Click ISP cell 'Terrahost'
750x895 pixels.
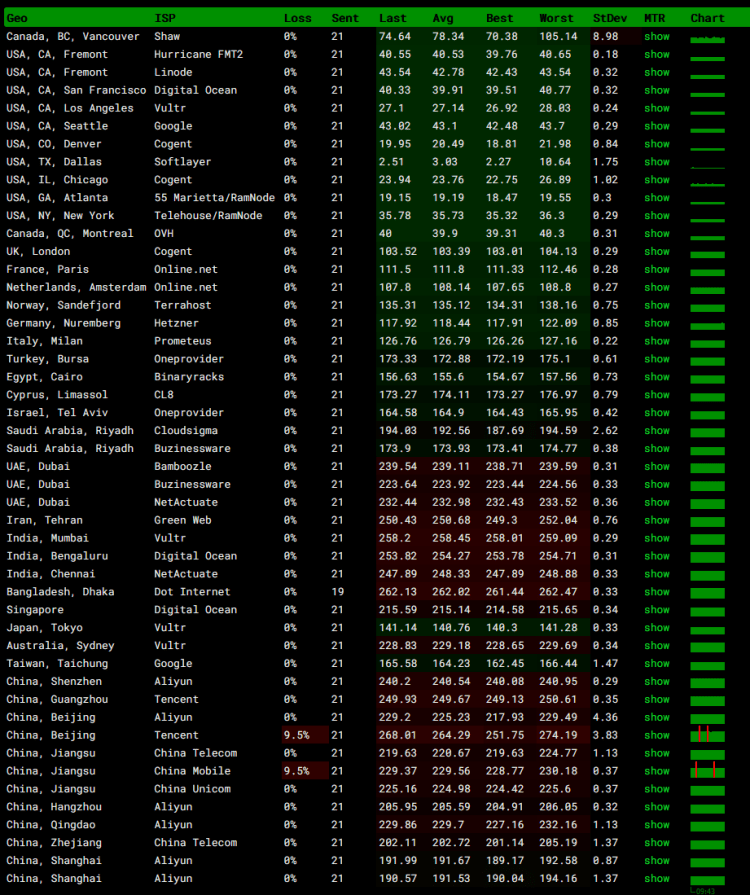tap(183, 305)
